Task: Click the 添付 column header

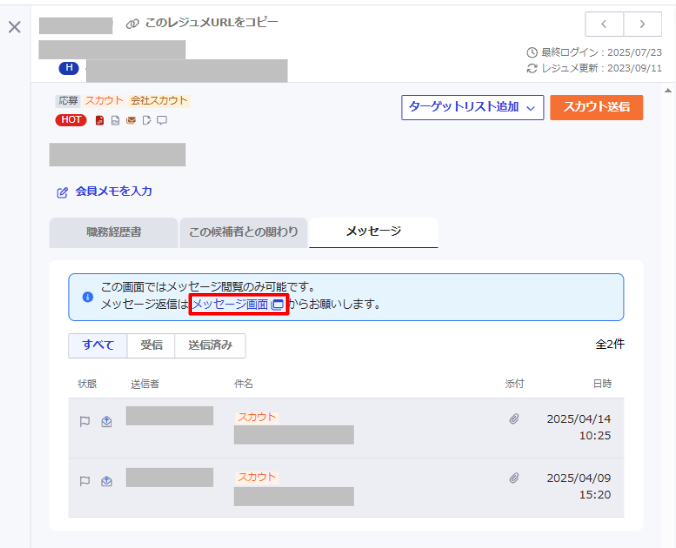Action: click(x=514, y=384)
